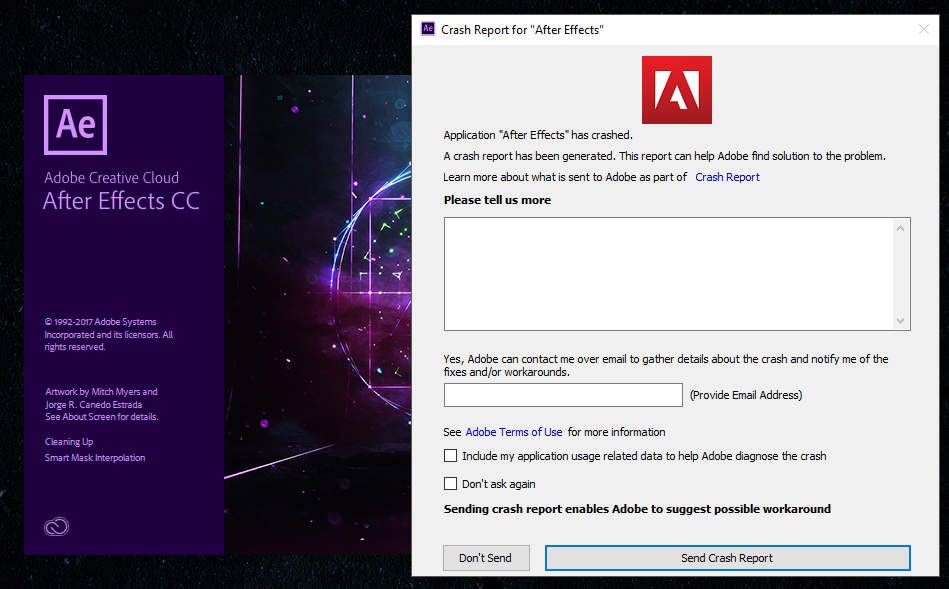The width and height of the screenshot is (949, 589).
Task: Close the Crash Report dialog
Action: 924,29
